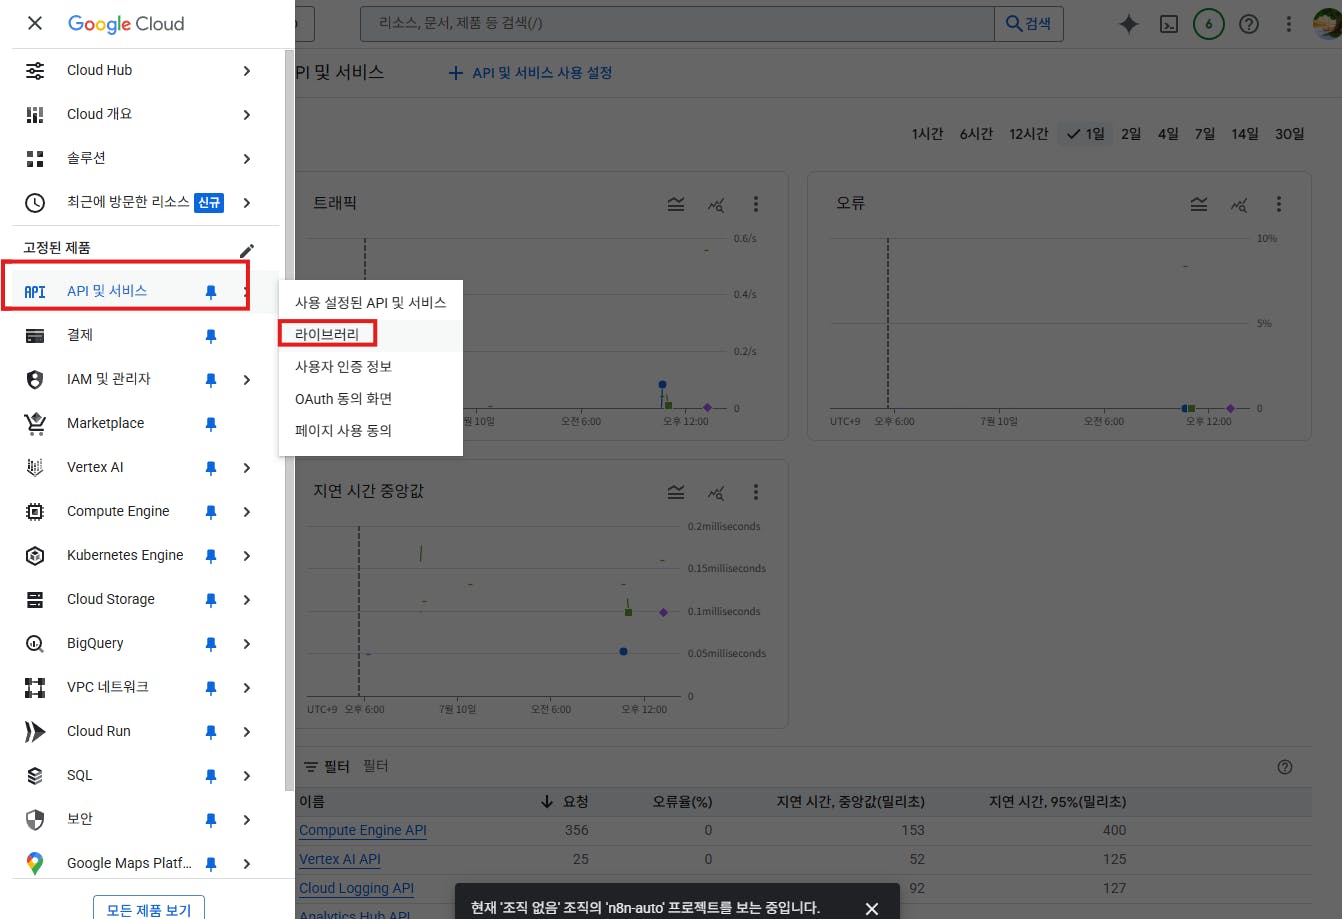This screenshot has height=919, width=1342.
Task: Unpin API 및 서비스 from pinned products
Action: click(x=211, y=292)
